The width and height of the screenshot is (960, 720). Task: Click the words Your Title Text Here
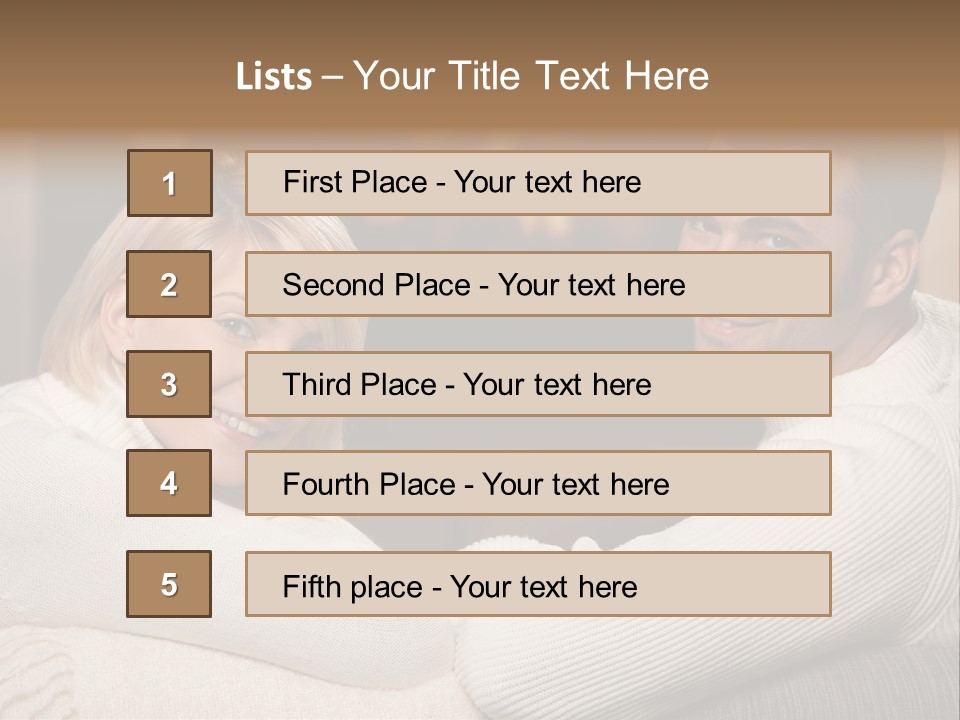pyautogui.click(x=531, y=76)
